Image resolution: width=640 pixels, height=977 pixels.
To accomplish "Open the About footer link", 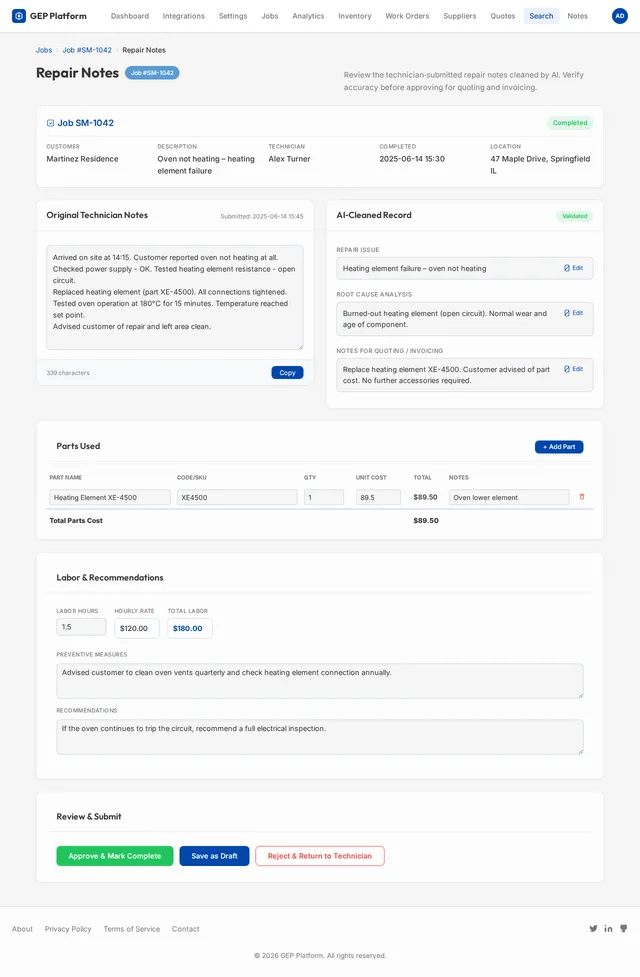I will (x=22, y=928).
